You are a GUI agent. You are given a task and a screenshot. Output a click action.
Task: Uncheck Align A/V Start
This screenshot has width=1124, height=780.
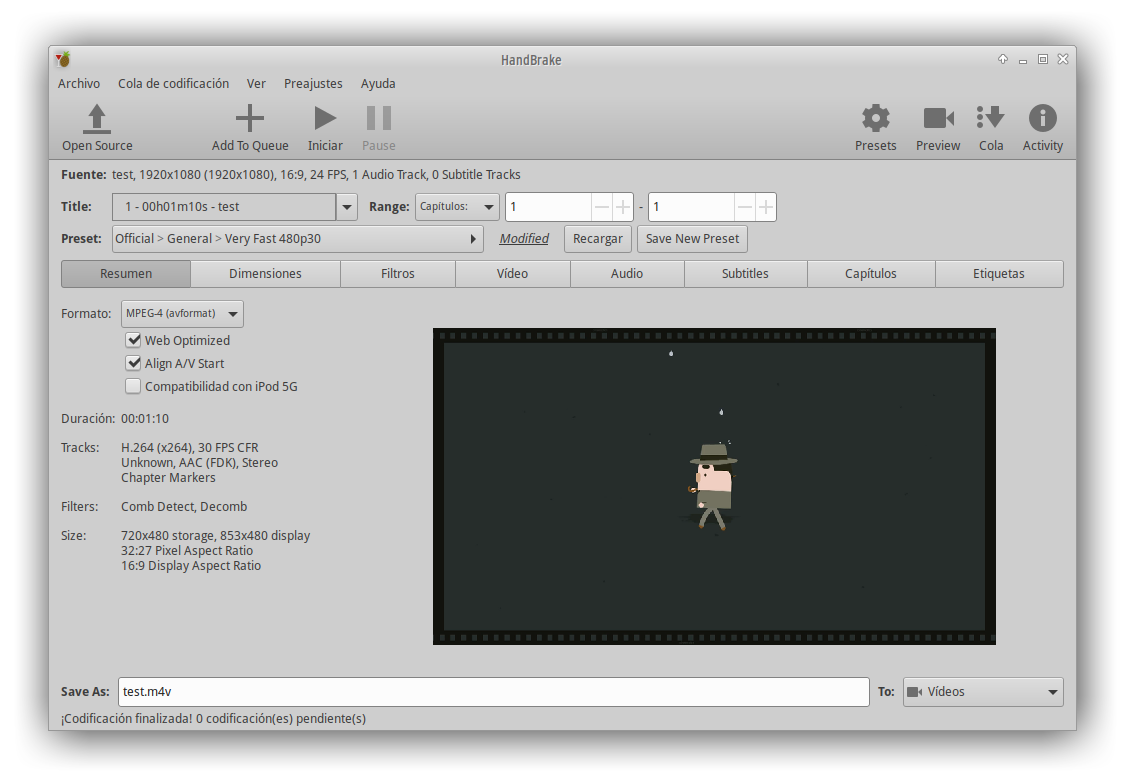[133, 363]
